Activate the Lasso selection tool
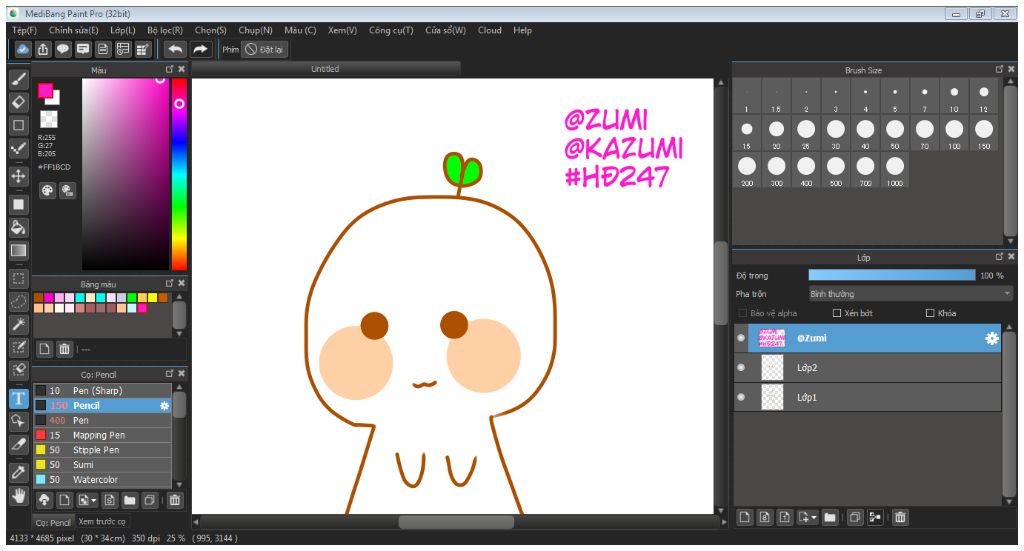Screen dimensions: 1024x551 click(18, 301)
